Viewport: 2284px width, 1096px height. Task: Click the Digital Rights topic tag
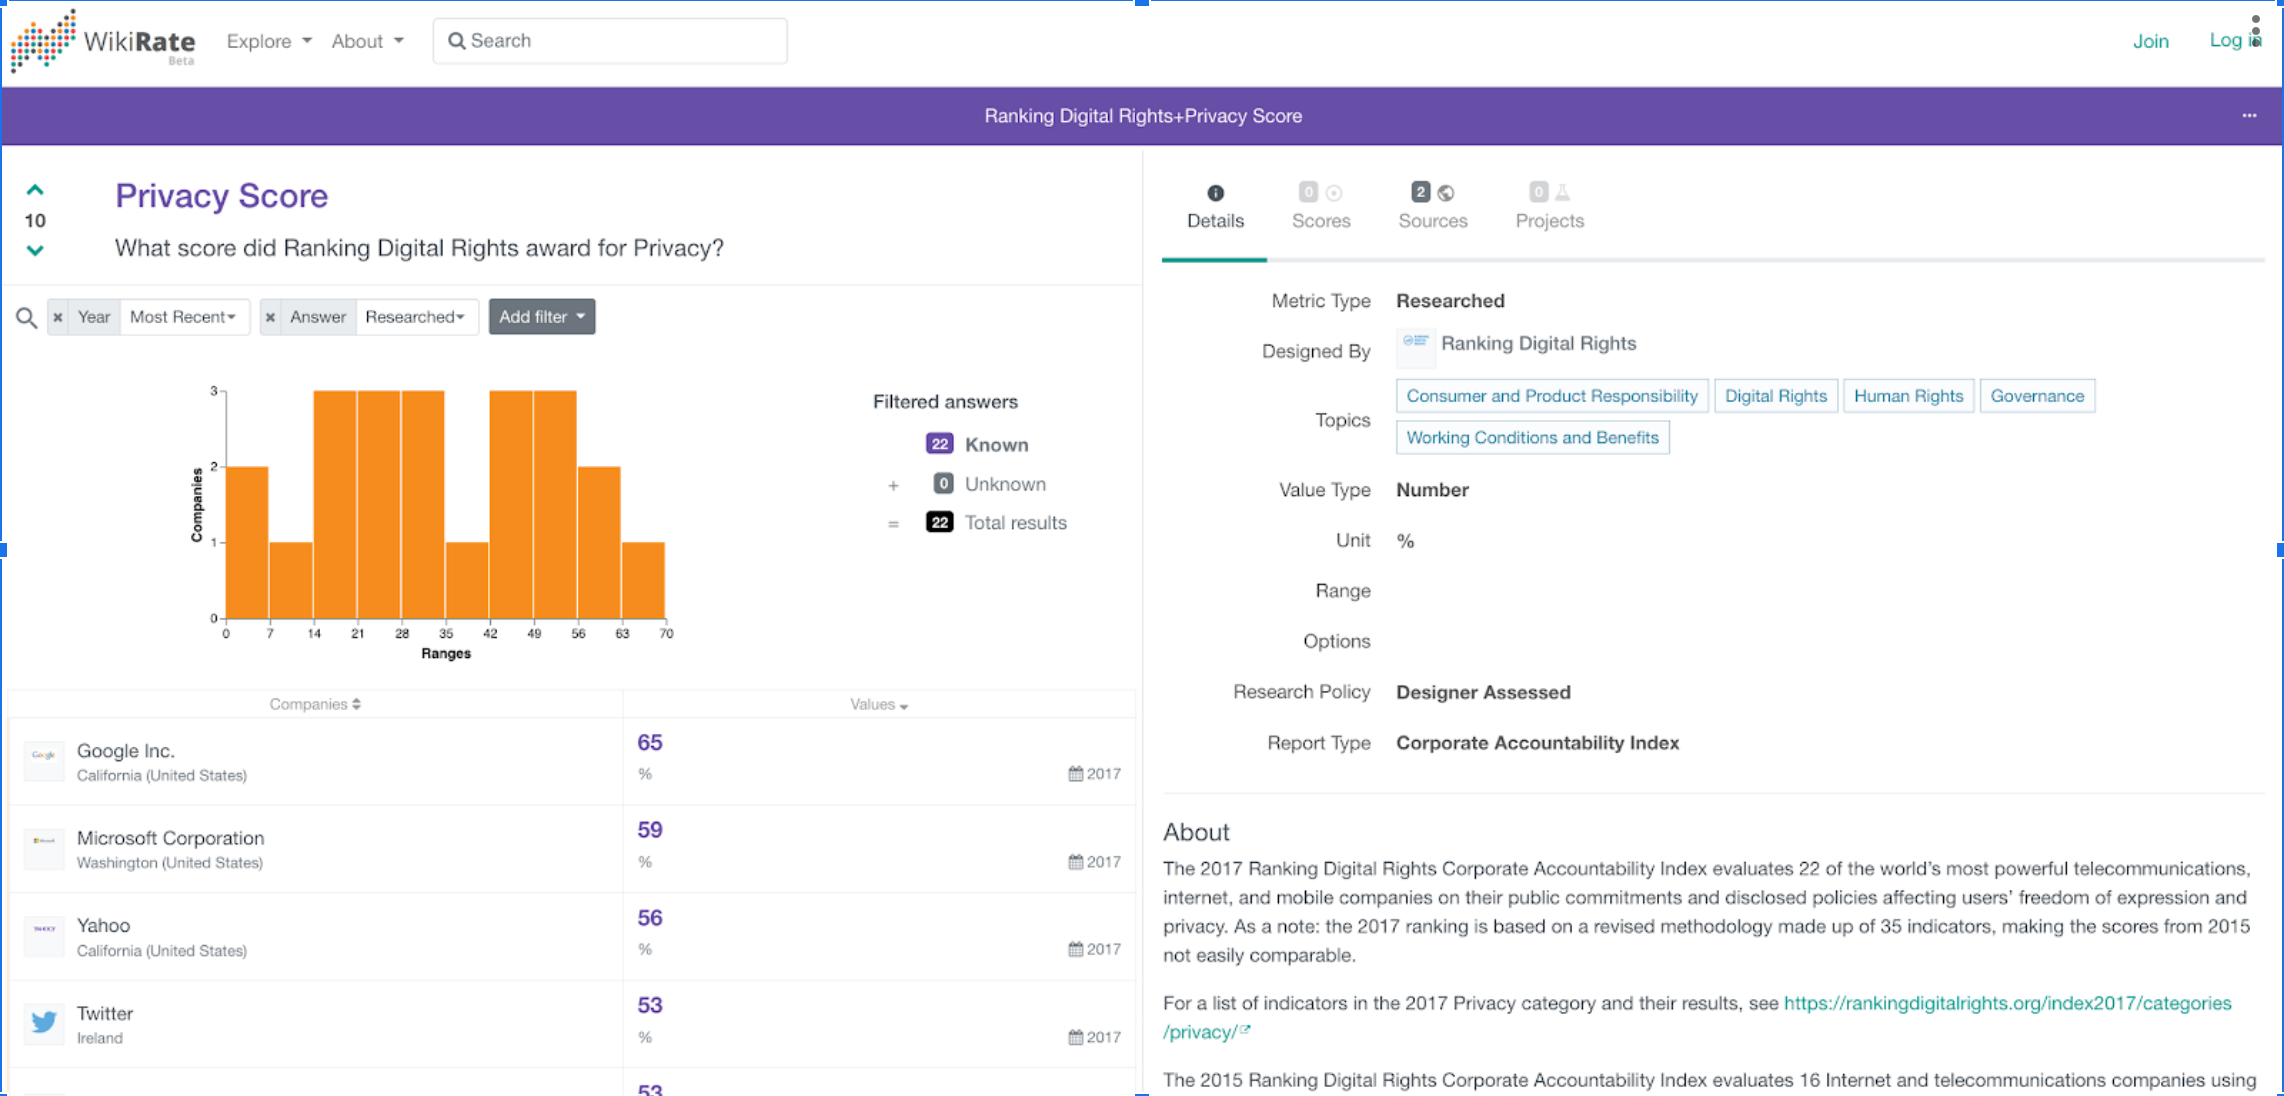[x=1775, y=396]
